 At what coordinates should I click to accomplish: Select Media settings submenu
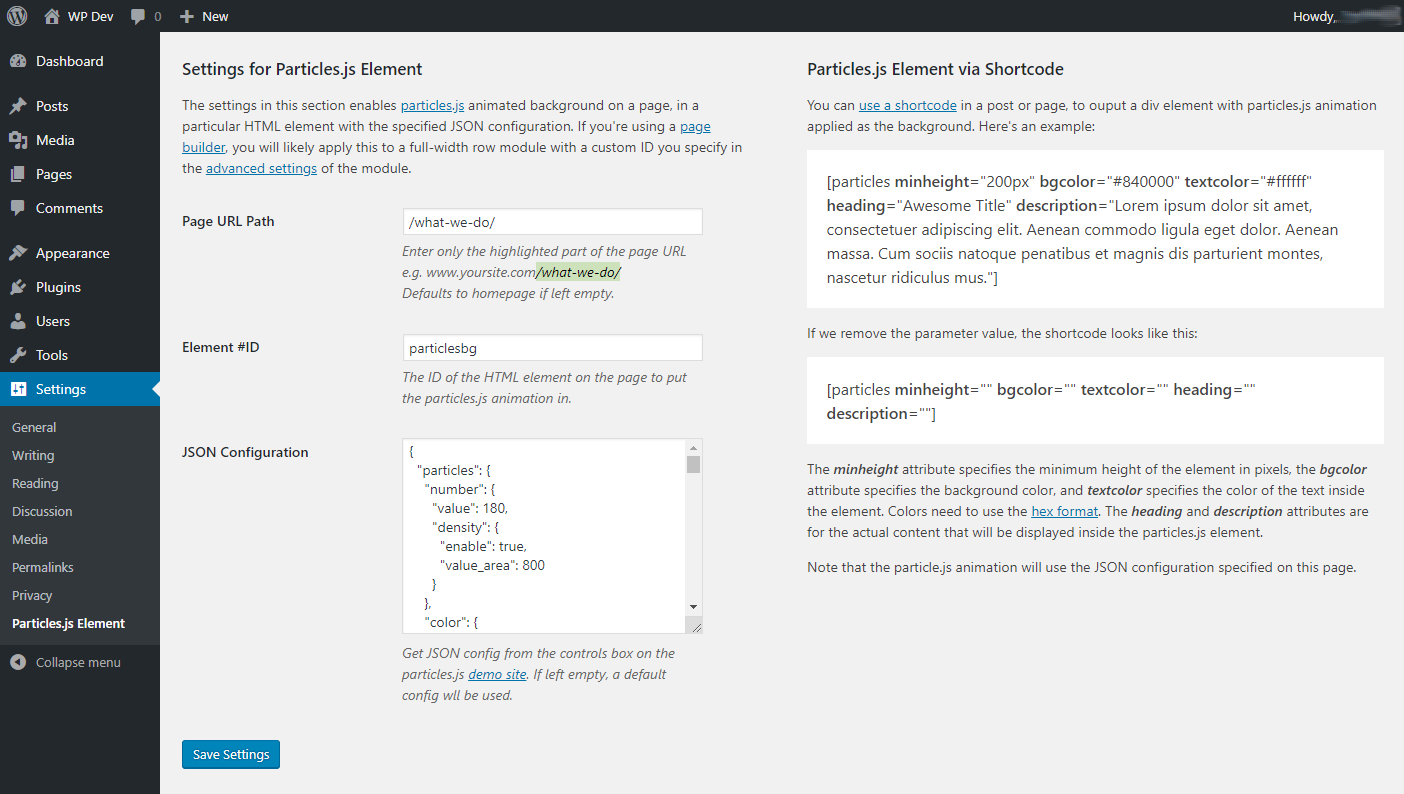(30, 539)
